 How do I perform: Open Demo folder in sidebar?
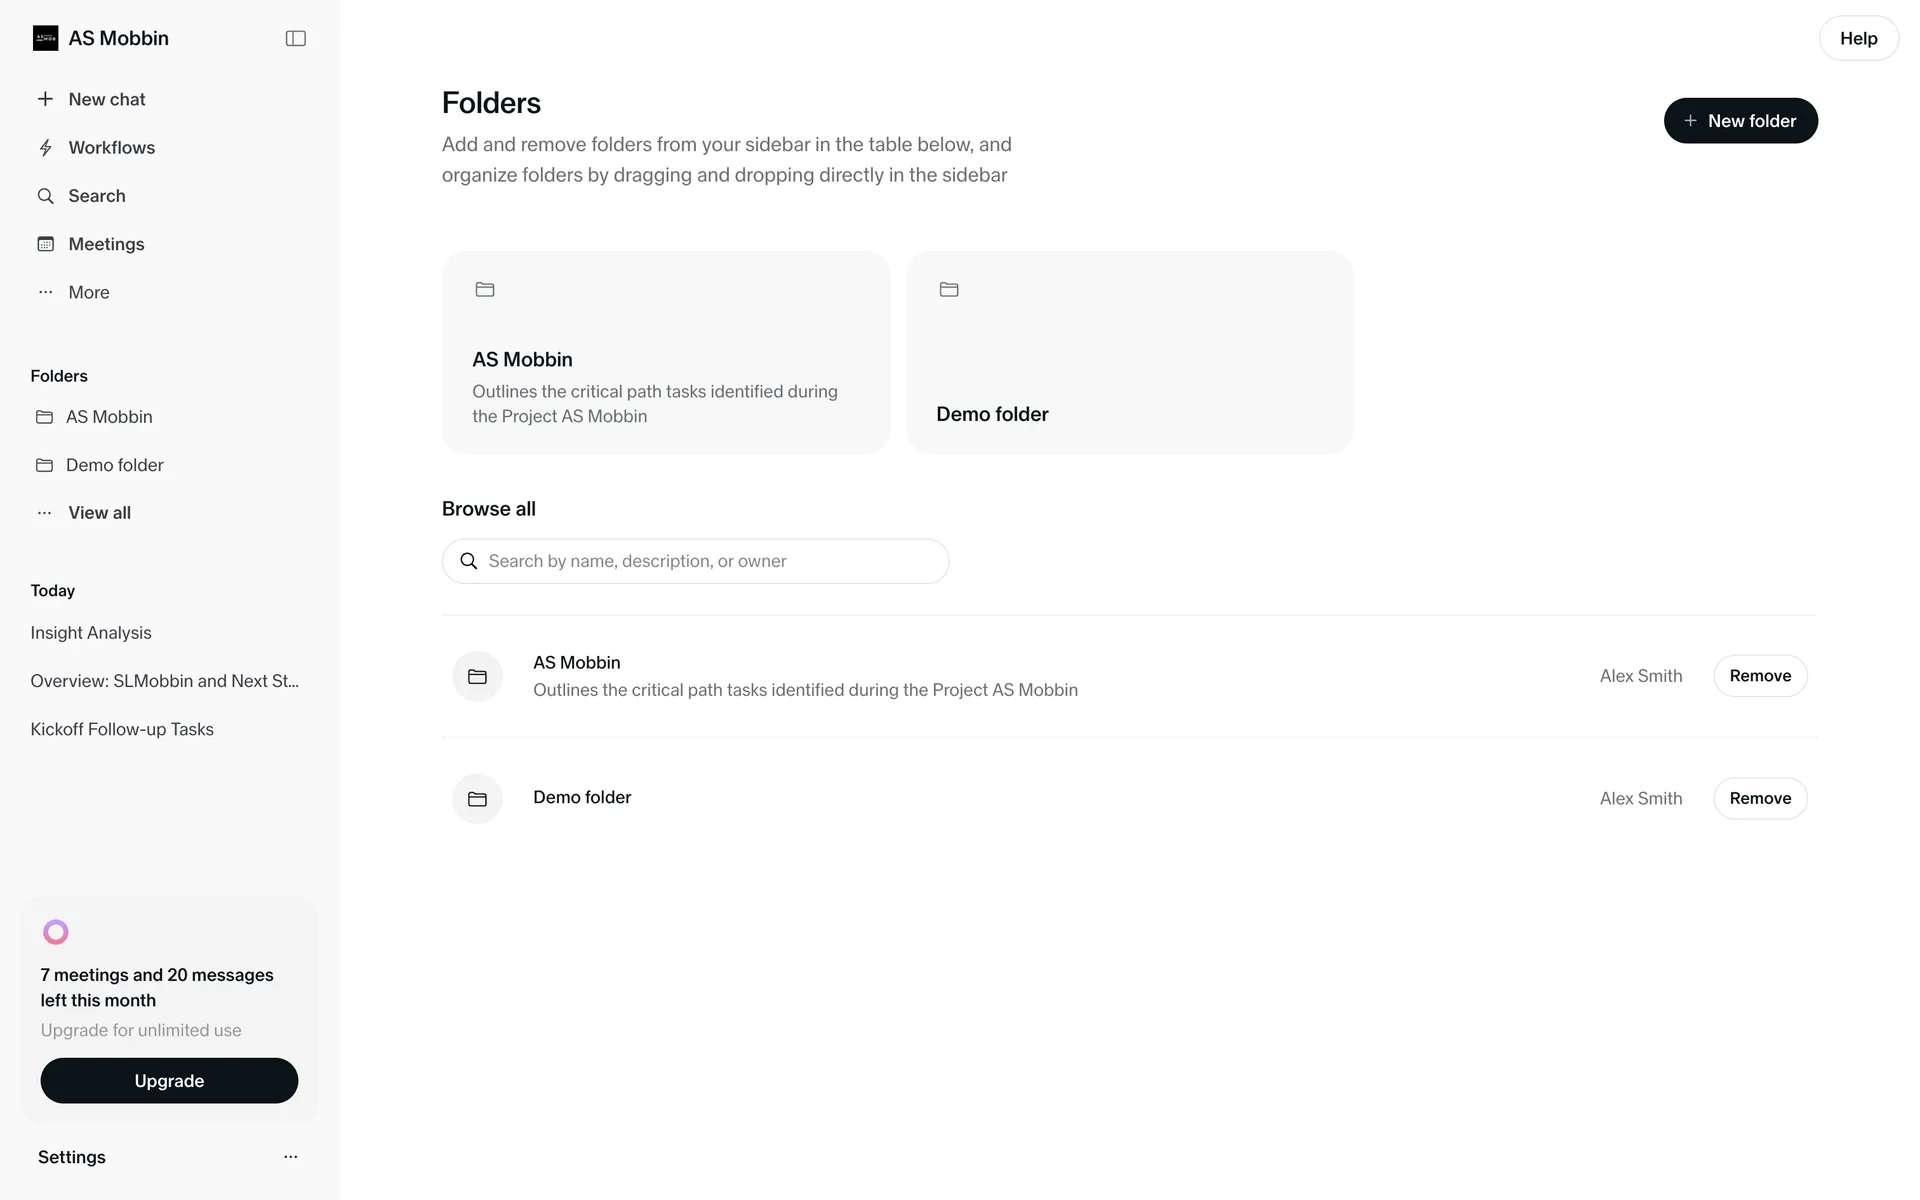pos(114,465)
